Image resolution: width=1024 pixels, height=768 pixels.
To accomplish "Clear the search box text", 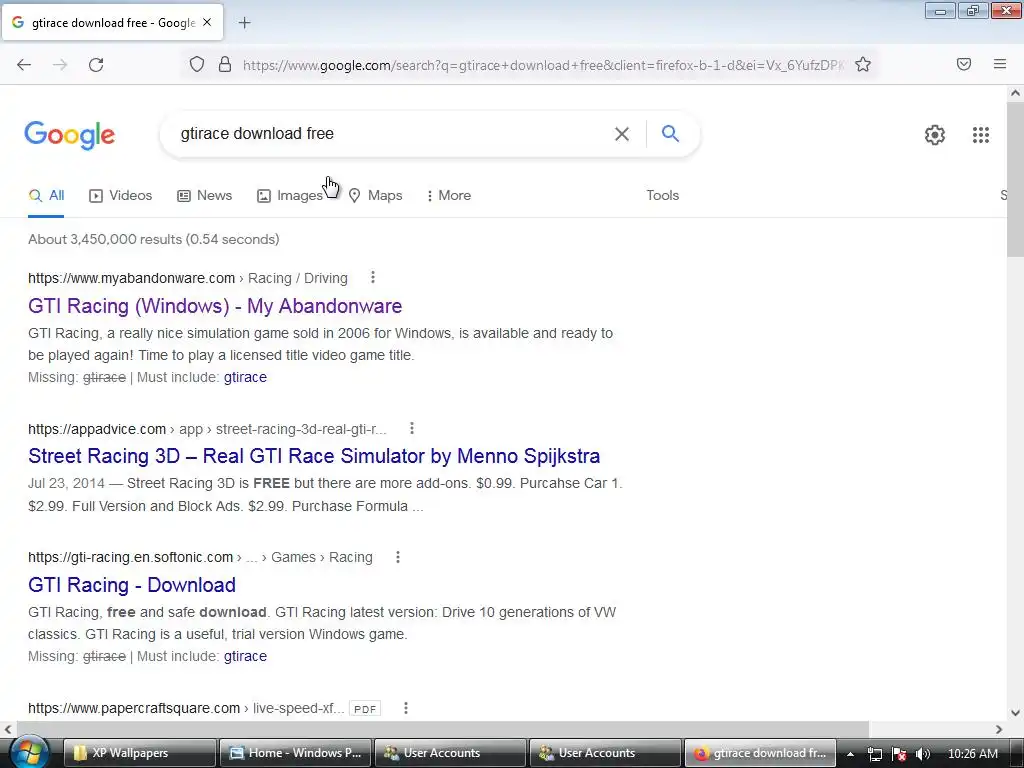I will pyautogui.click(x=622, y=134).
